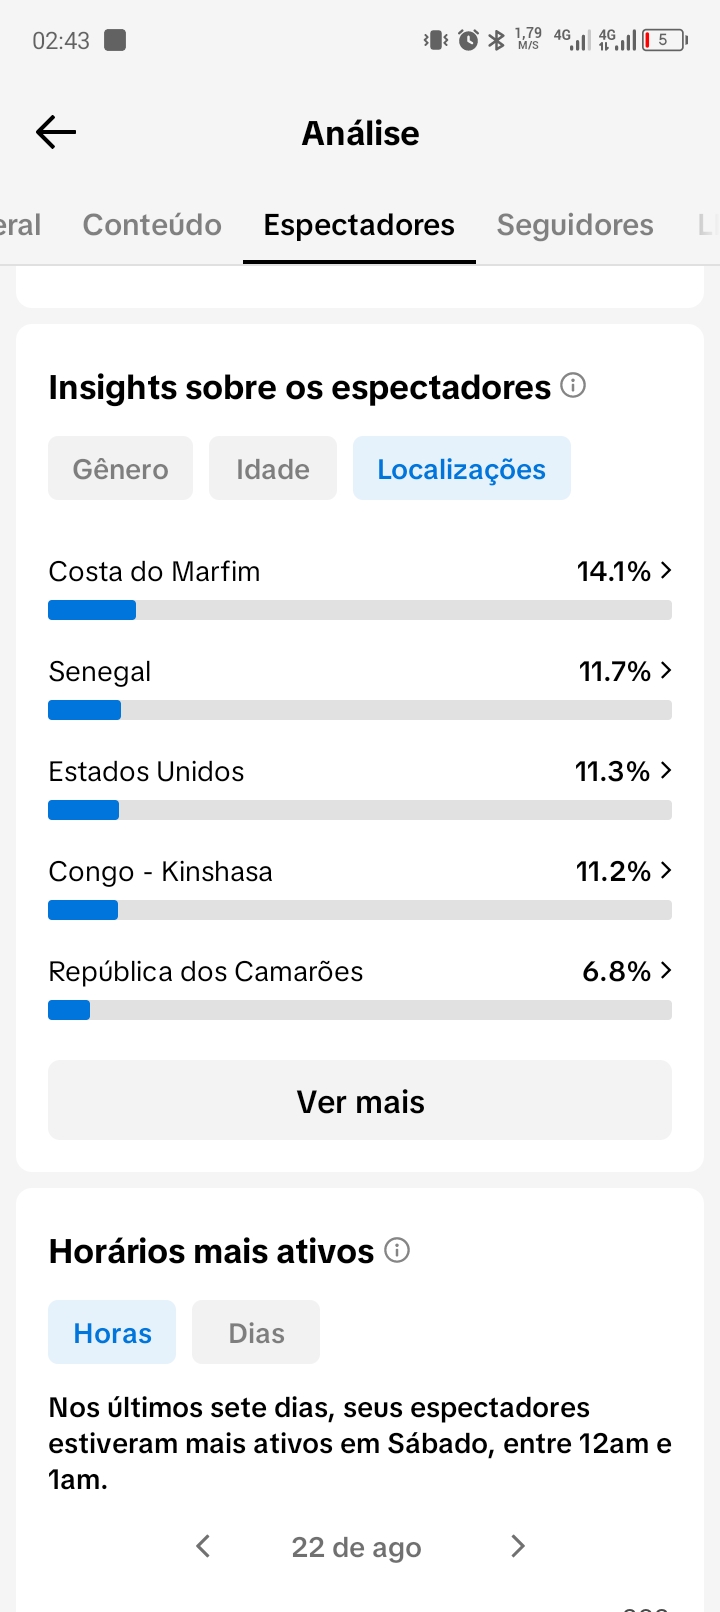Switch to the Conteúdo tab

[152, 225]
